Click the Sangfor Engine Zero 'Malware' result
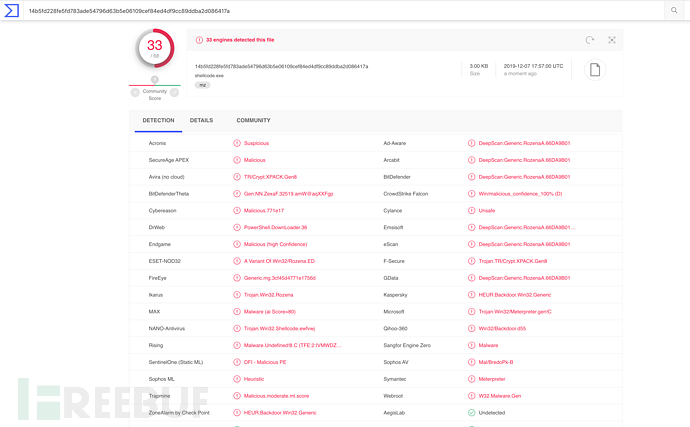 tap(488, 346)
